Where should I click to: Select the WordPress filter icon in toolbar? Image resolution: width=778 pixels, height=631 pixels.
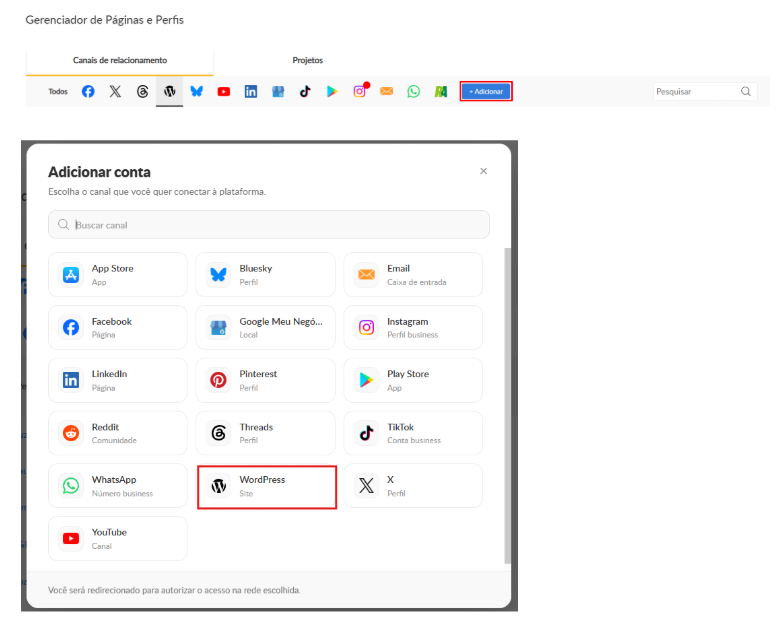tap(170, 91)
